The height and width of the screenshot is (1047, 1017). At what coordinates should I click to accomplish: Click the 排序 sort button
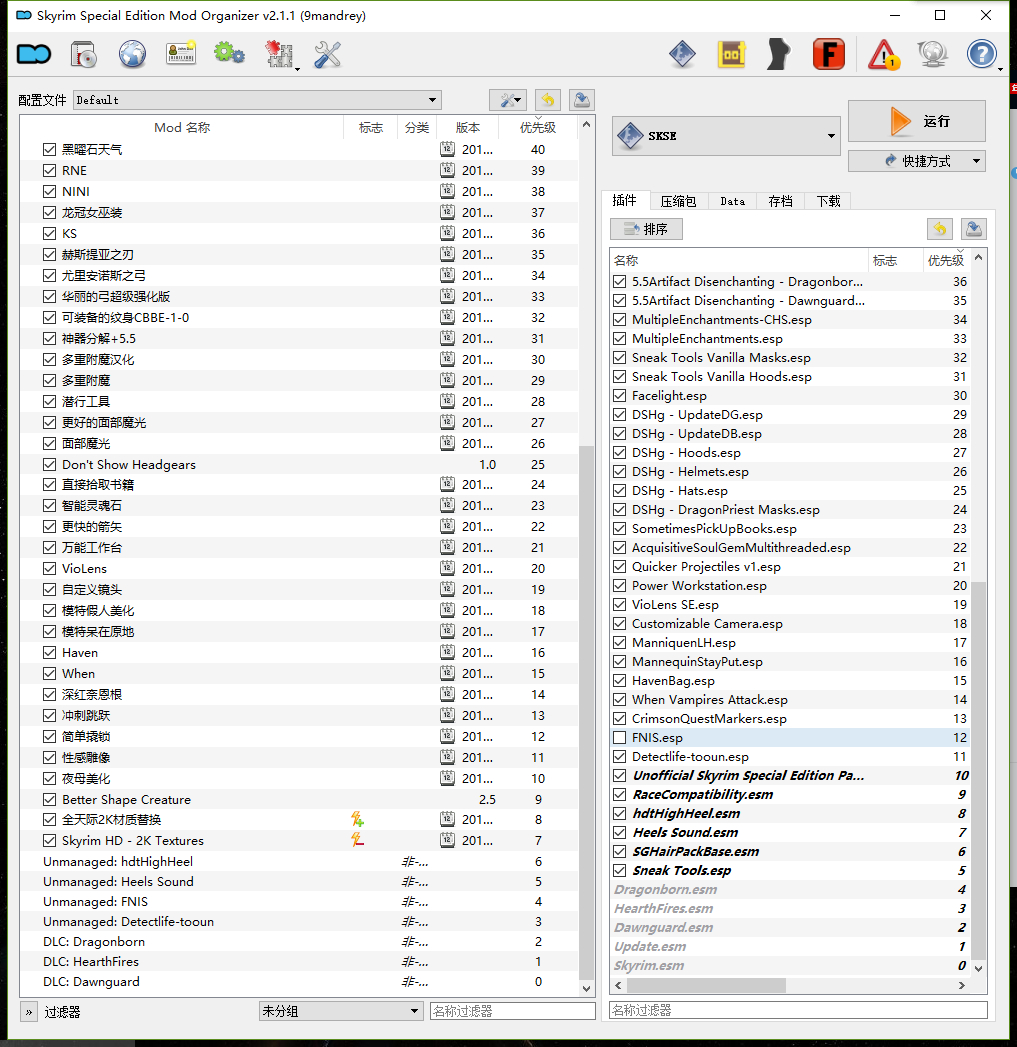point(646,229)
